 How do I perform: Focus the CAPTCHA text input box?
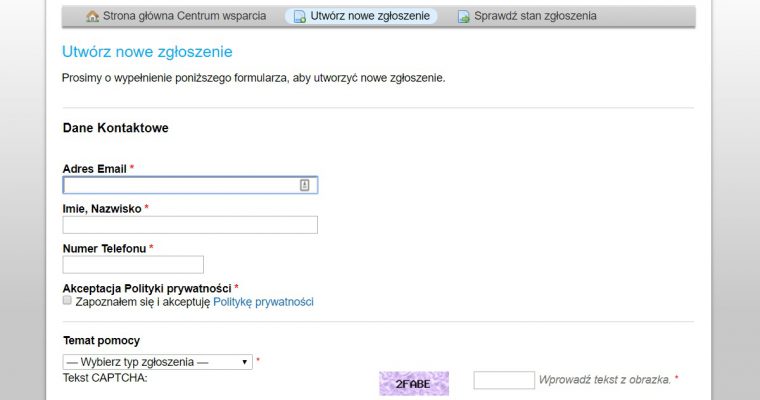pyautogui.click(x=504, y=380)
